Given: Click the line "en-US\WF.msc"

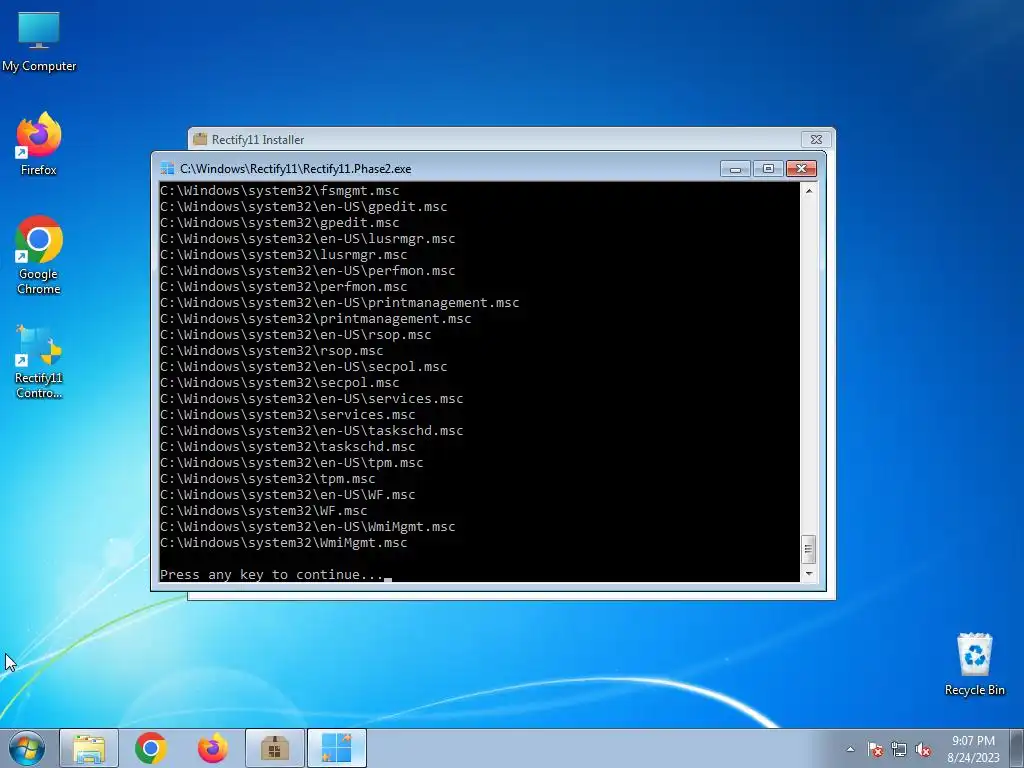Looking at the screenshot, I should (287, 494).
